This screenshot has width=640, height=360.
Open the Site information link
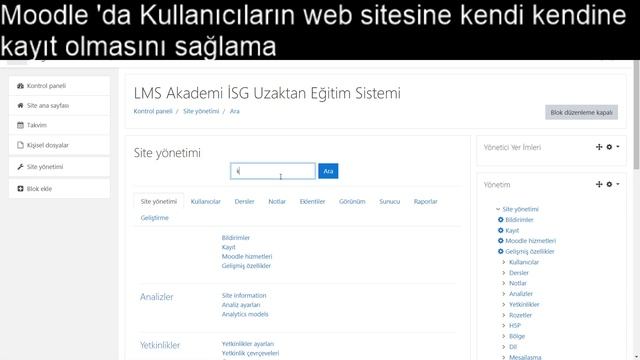[x=244, y=296]
